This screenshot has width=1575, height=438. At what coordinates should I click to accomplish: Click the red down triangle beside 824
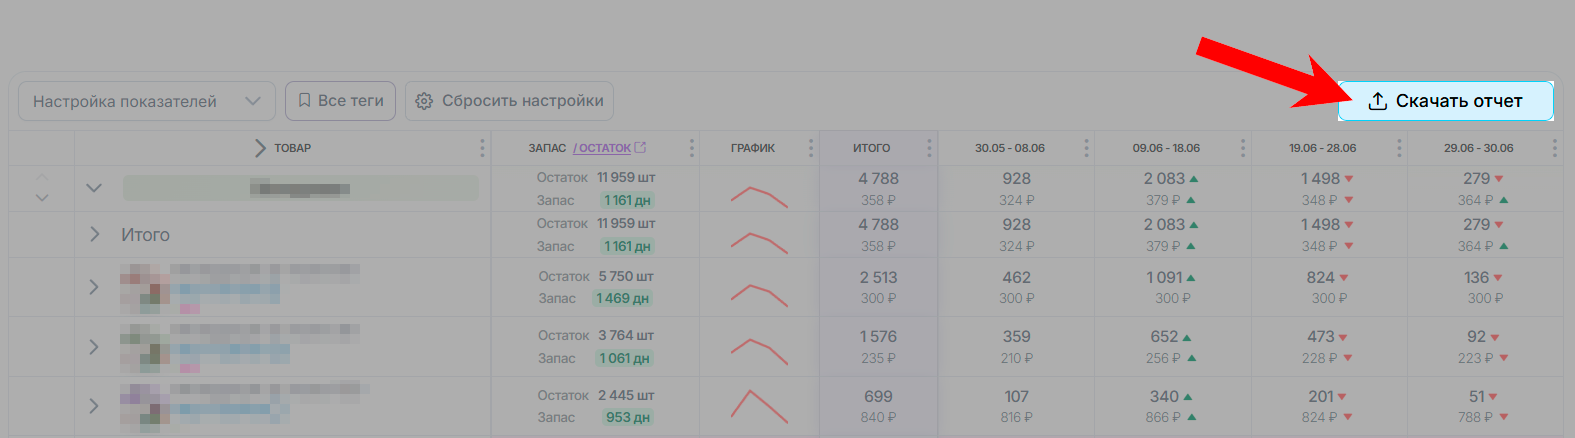[x=1344, y=278]
